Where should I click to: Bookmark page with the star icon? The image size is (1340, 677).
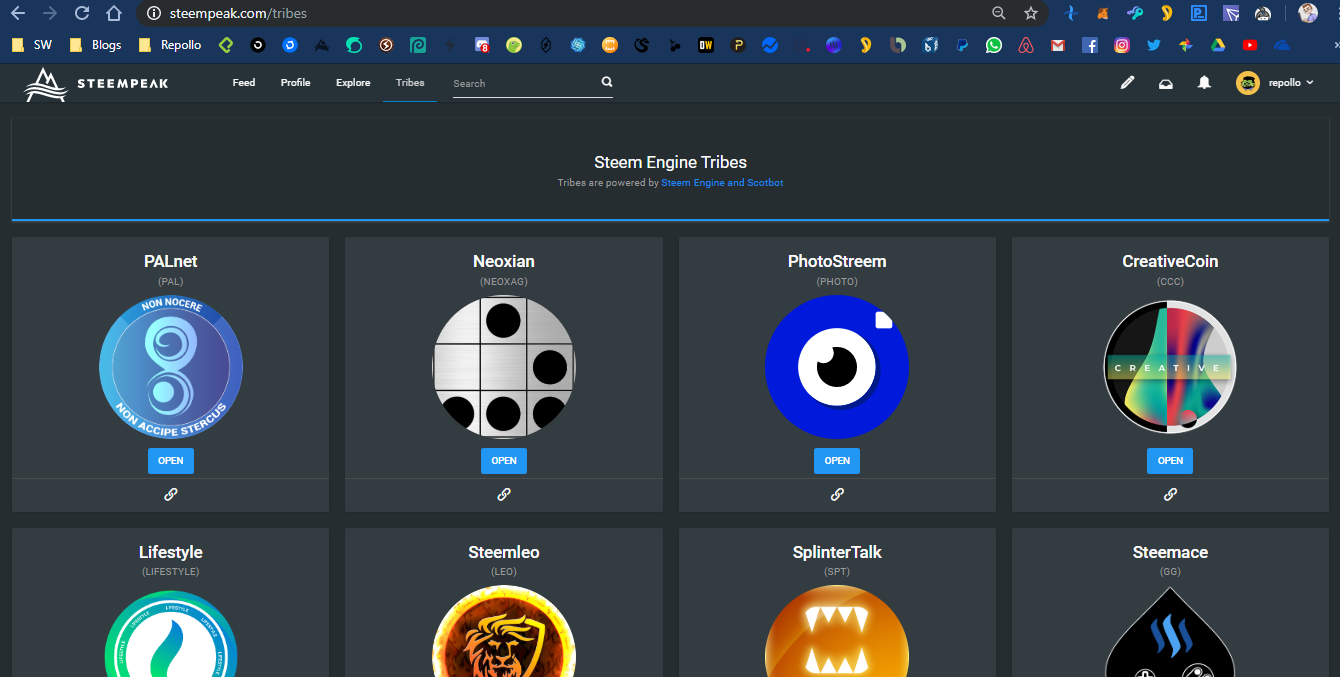[x=1031, y=13]
